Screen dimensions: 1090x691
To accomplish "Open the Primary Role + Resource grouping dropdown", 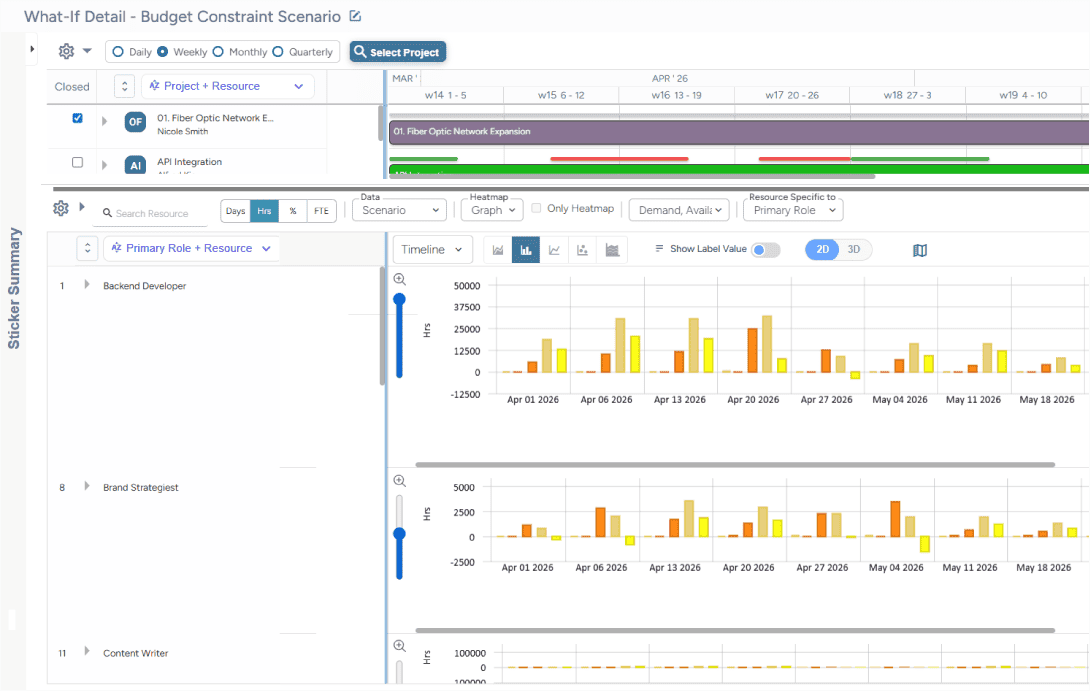I will point(191,248).
